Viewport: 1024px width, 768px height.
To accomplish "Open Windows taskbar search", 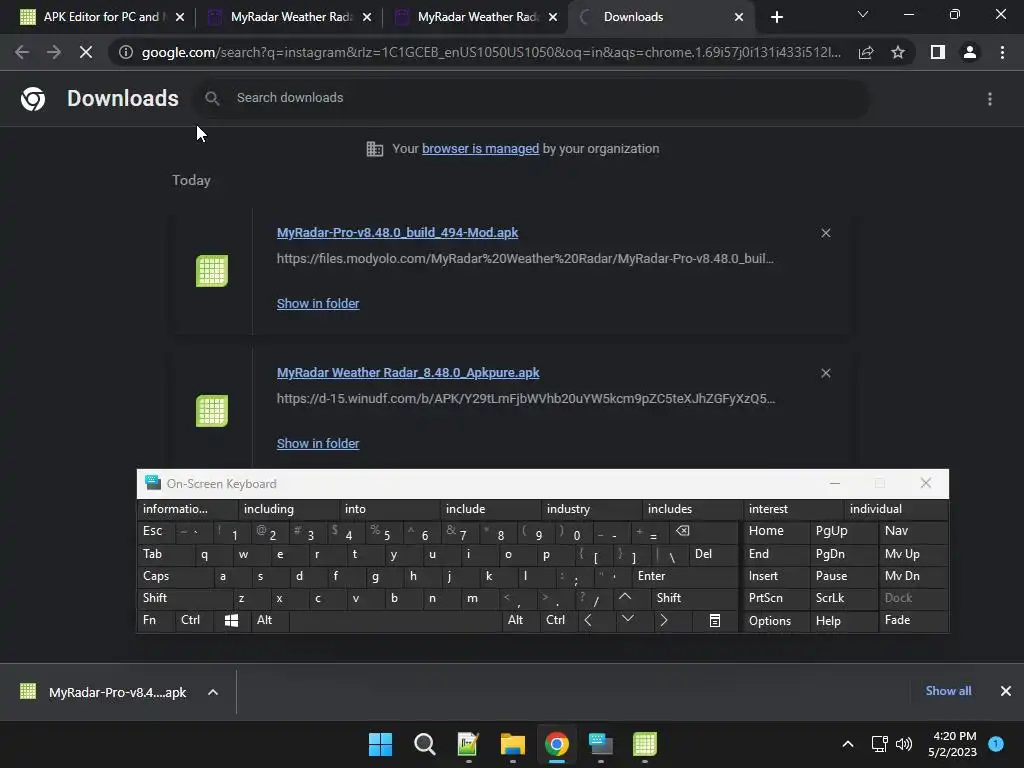I will pyautogui.click(x=424, y=744).
